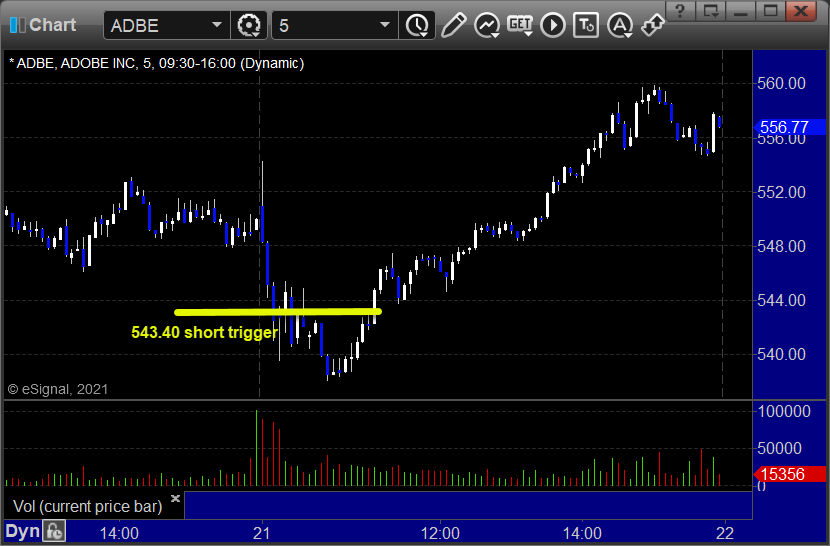This screenshot has width=830, height=546.
Task: Click the 552.00 price axis label
Action: click(781, 192)
